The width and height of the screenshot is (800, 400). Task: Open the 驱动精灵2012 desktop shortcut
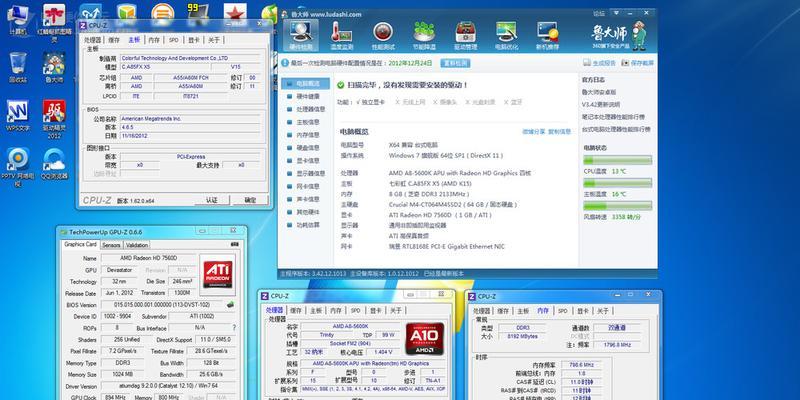coord(54,118)
